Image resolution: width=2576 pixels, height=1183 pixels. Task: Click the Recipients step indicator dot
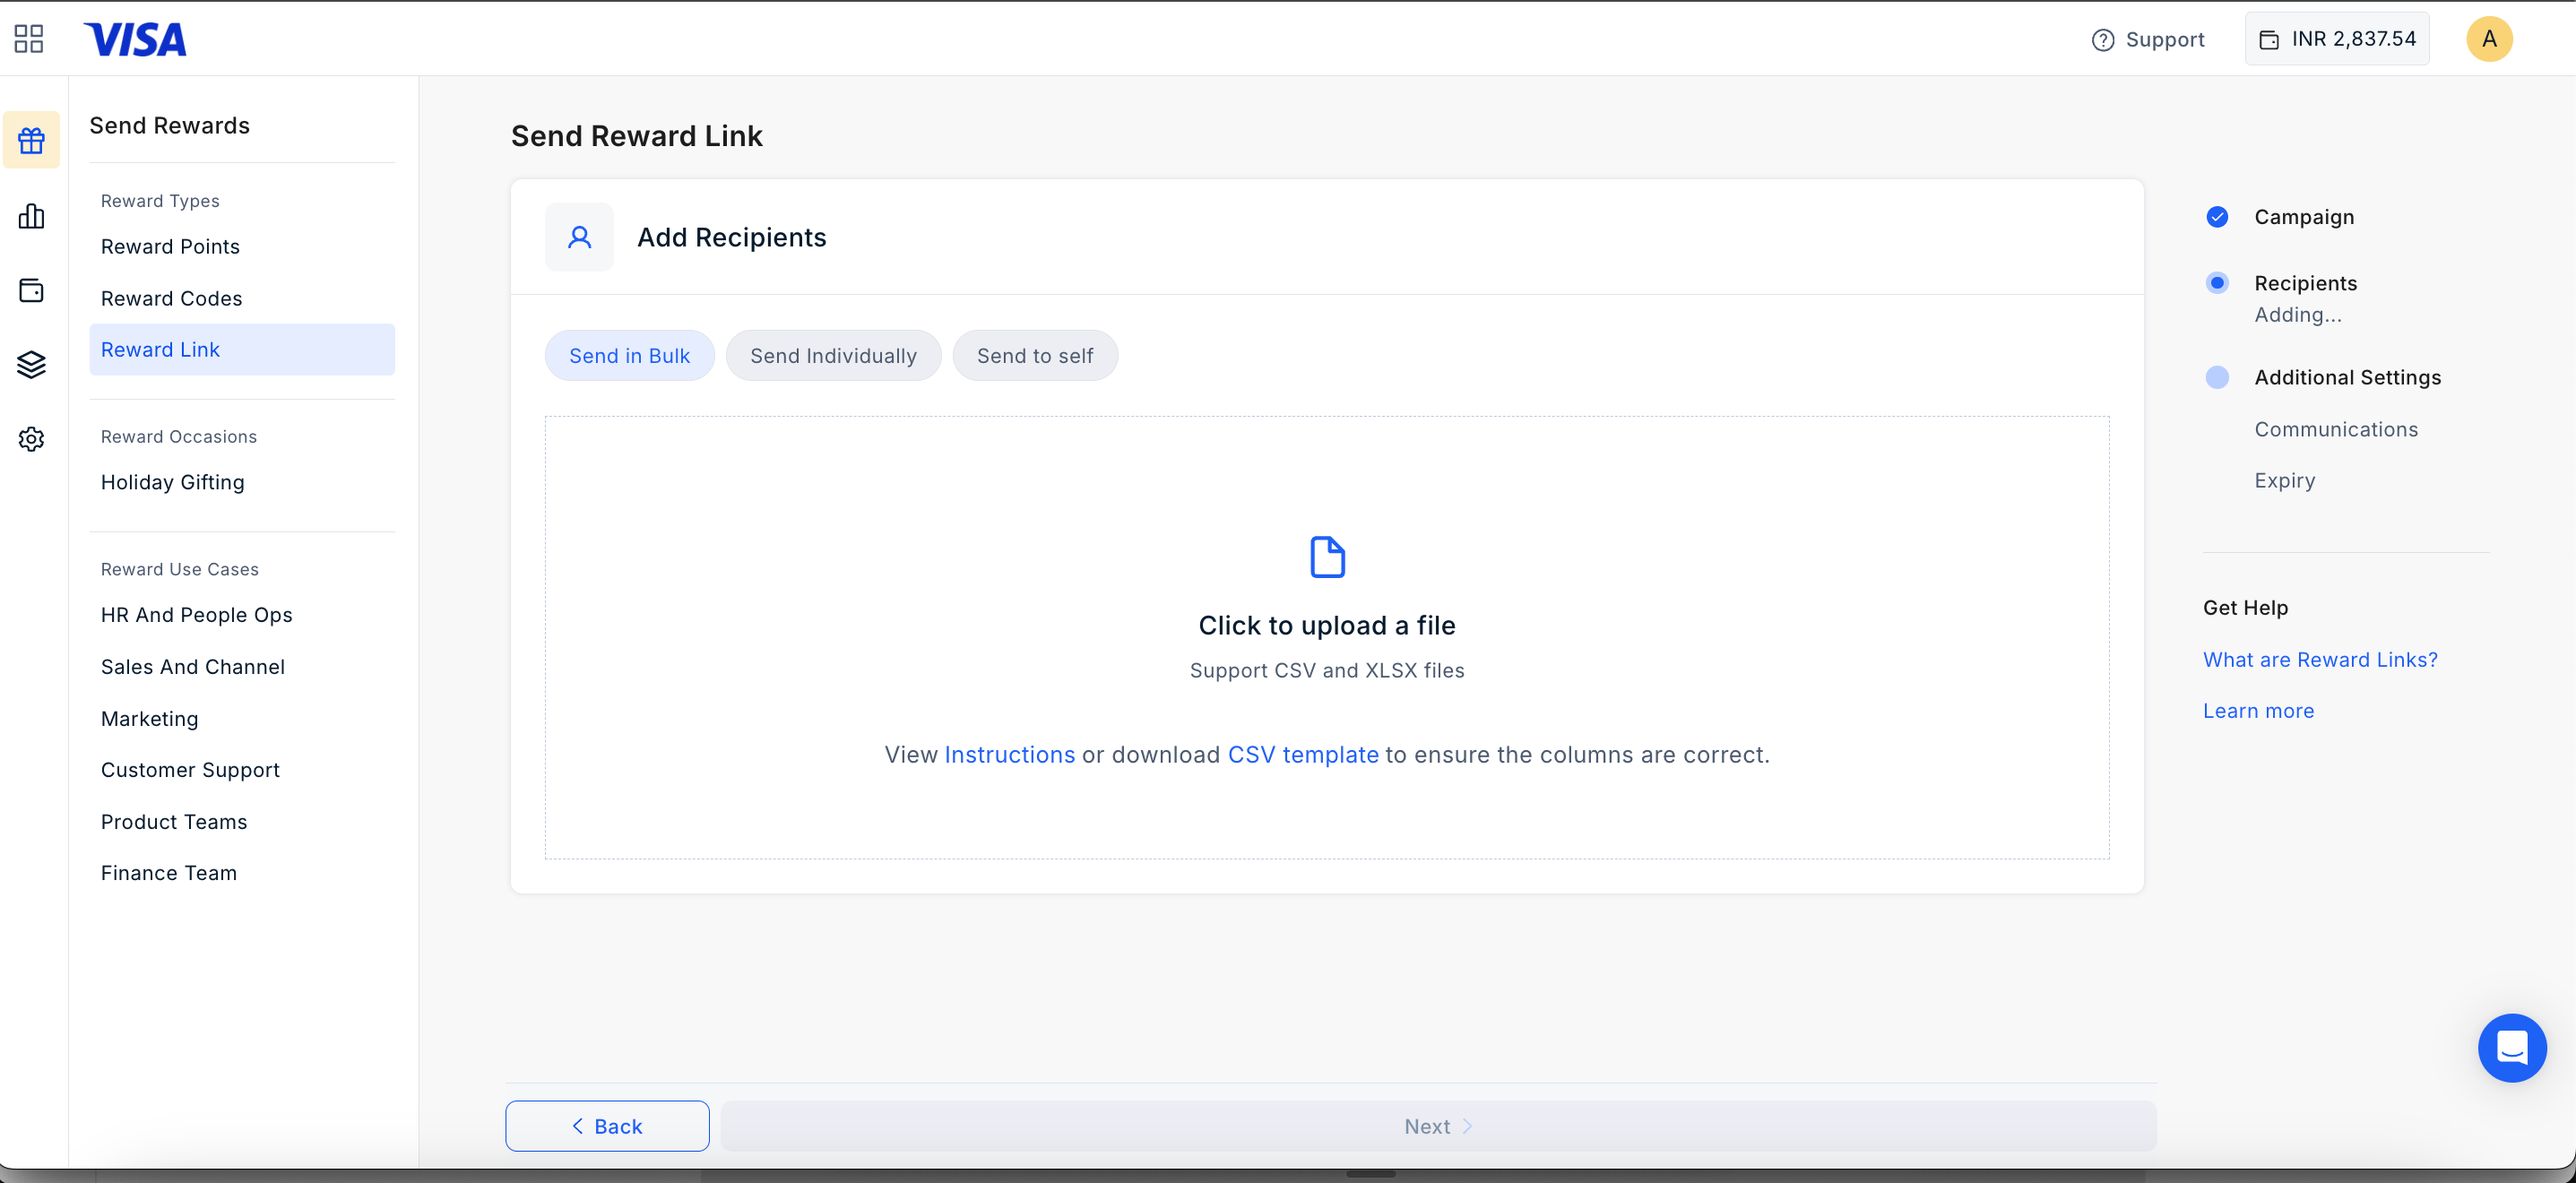click(2216, 283)
